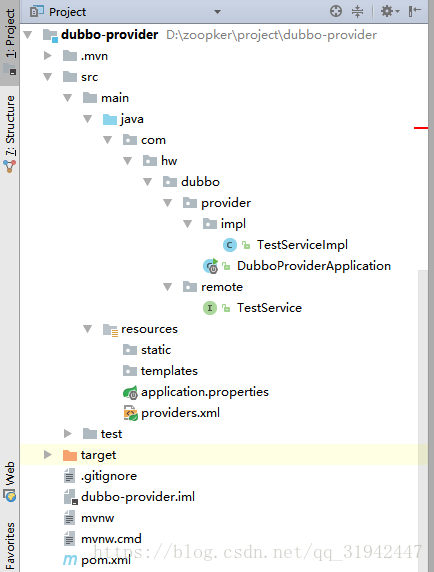Select the TestService interface
434x572 pixels.
tap(270, 308)
